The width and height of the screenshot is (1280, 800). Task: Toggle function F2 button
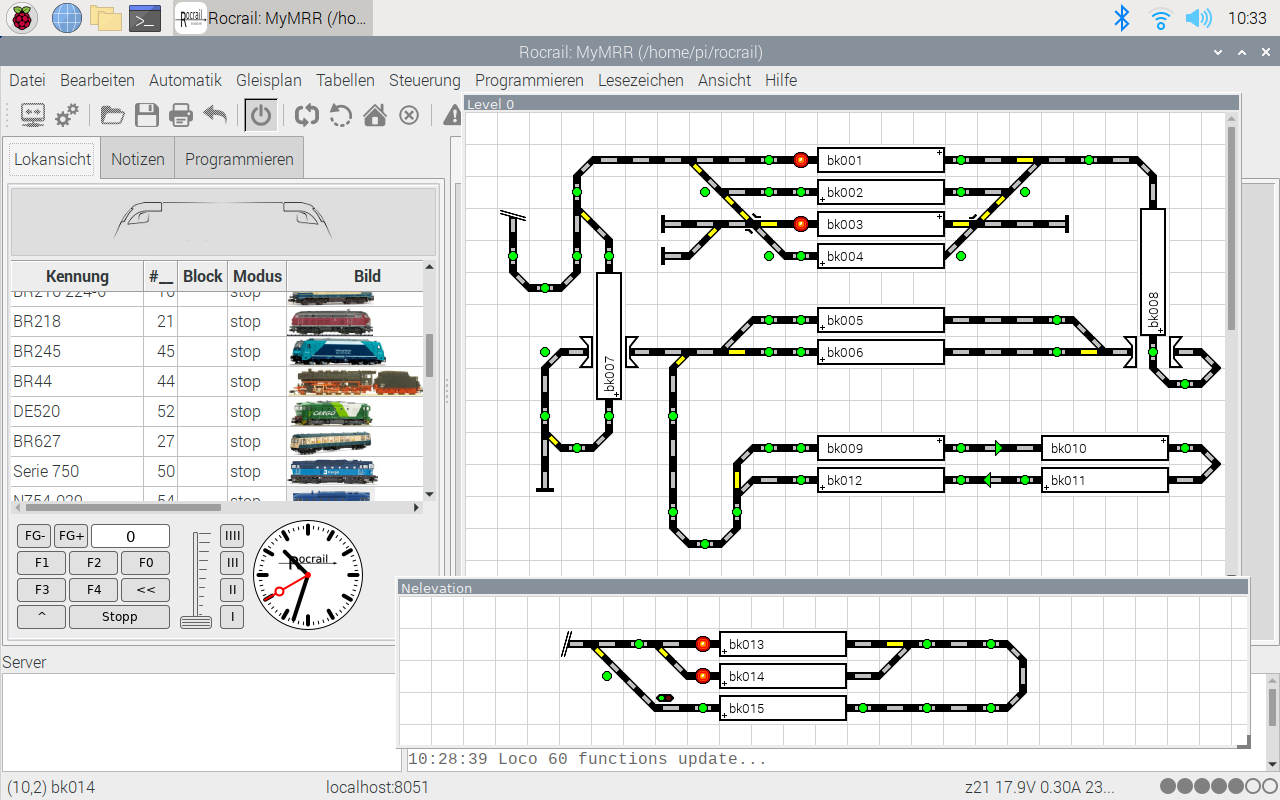(94, 563)
